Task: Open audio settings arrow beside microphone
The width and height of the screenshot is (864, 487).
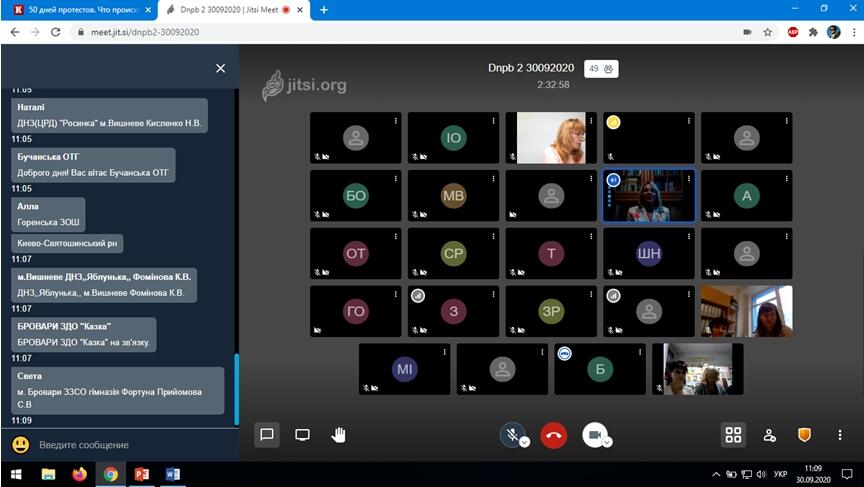Action: [x=524, y=442]
